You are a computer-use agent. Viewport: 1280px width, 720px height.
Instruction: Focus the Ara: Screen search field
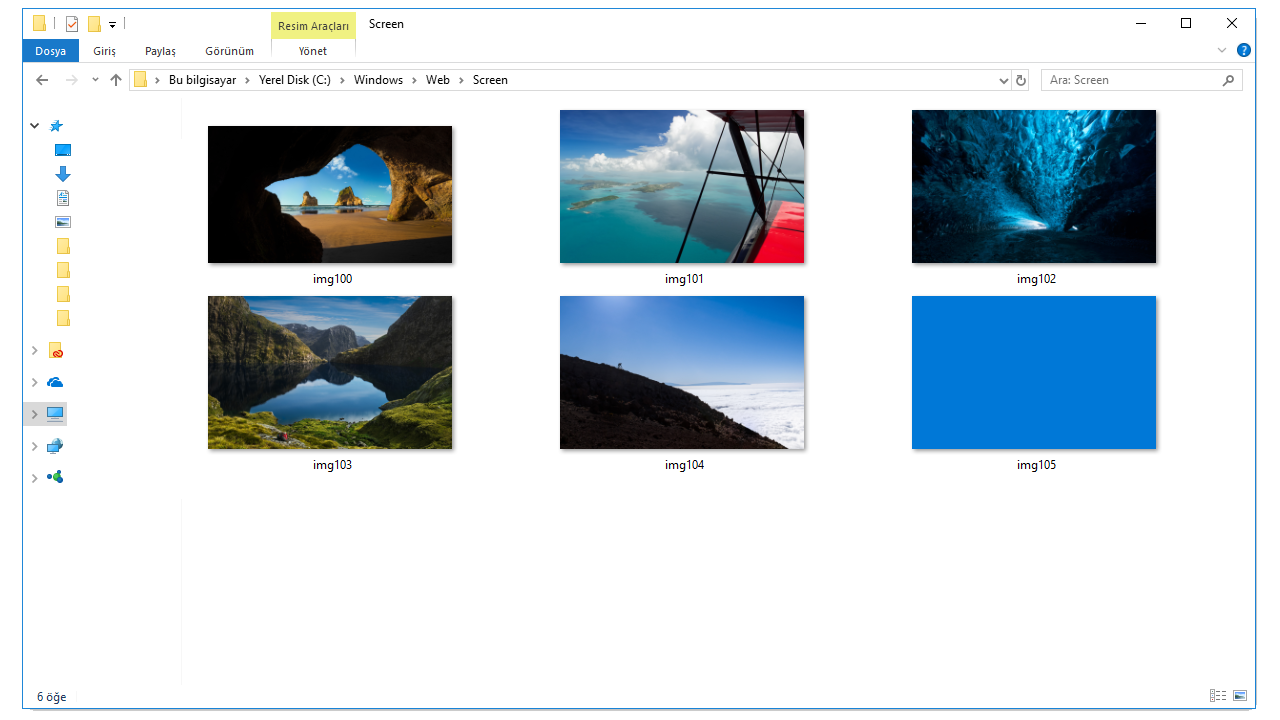tap(1142, 80)
